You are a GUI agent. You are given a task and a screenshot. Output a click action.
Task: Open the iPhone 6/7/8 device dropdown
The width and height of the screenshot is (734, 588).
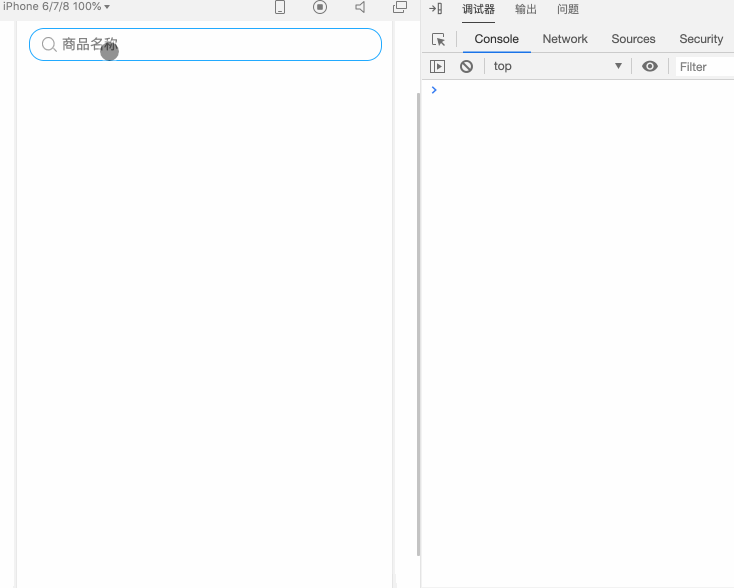pos(56,7)
